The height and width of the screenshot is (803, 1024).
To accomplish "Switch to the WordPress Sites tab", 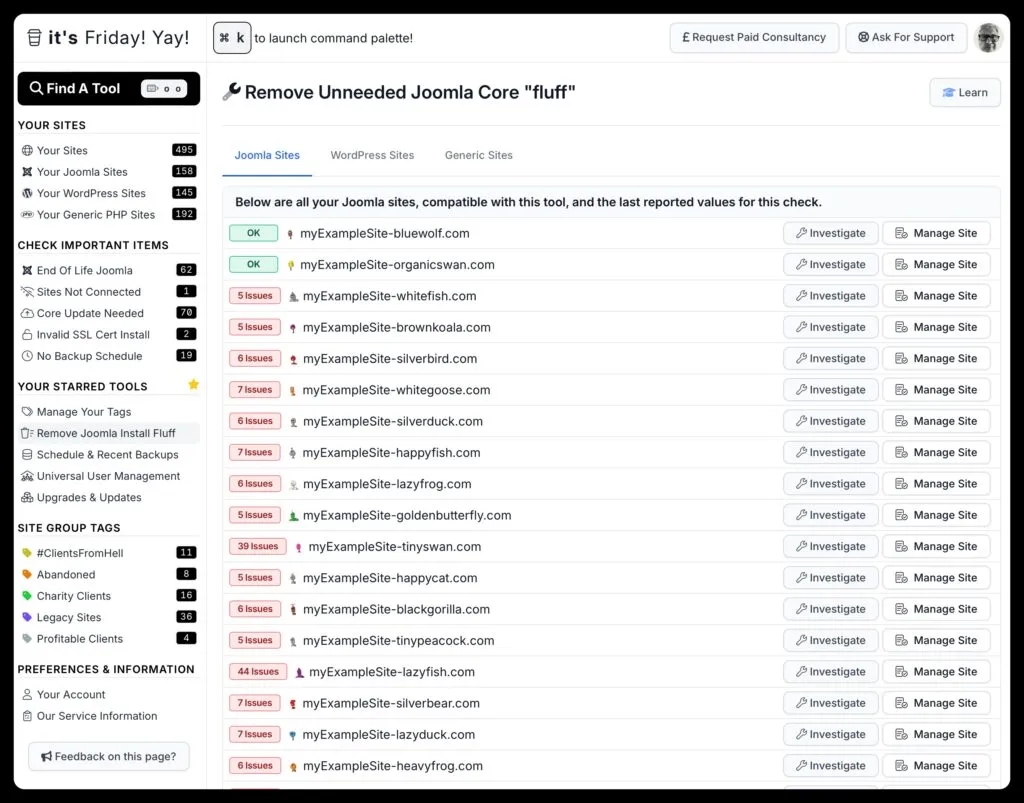I will tap(372, 155).
